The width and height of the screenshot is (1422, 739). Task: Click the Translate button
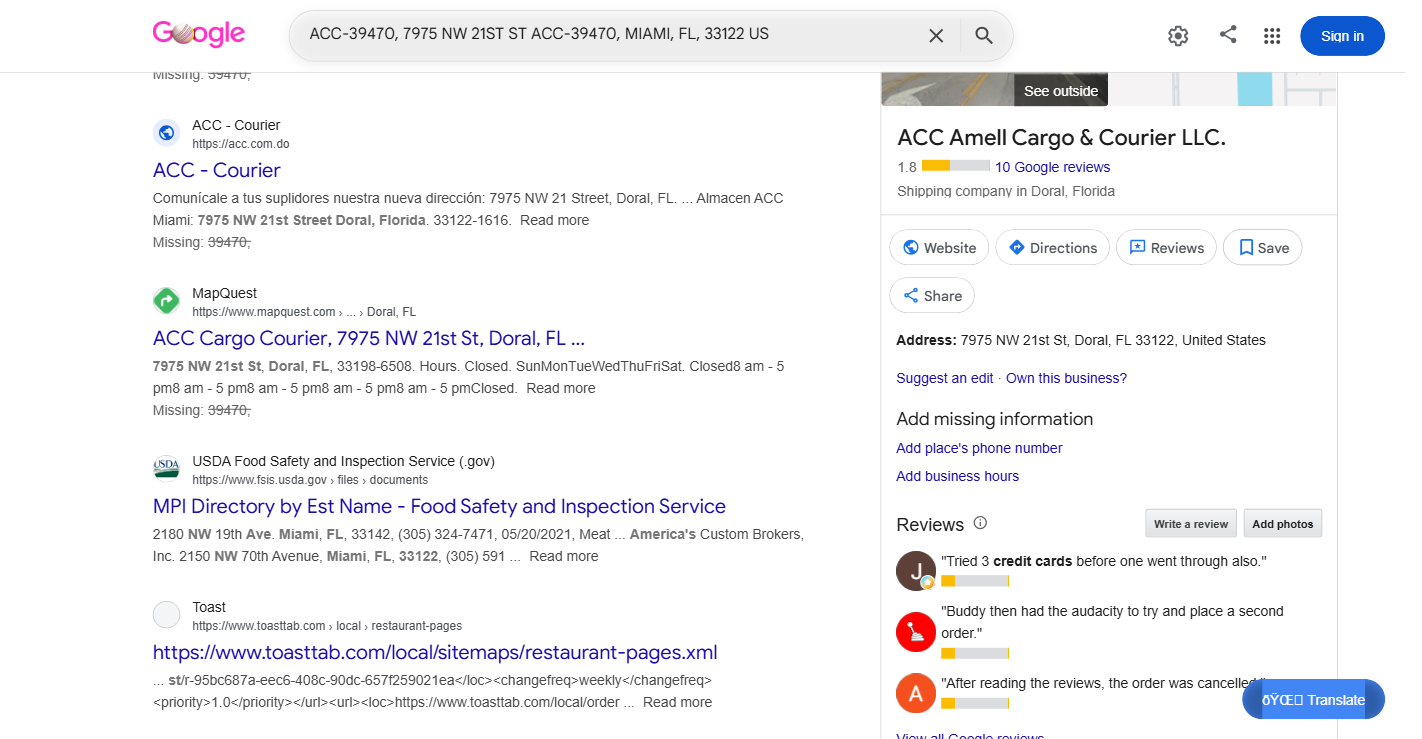(x=1313, y=700)
